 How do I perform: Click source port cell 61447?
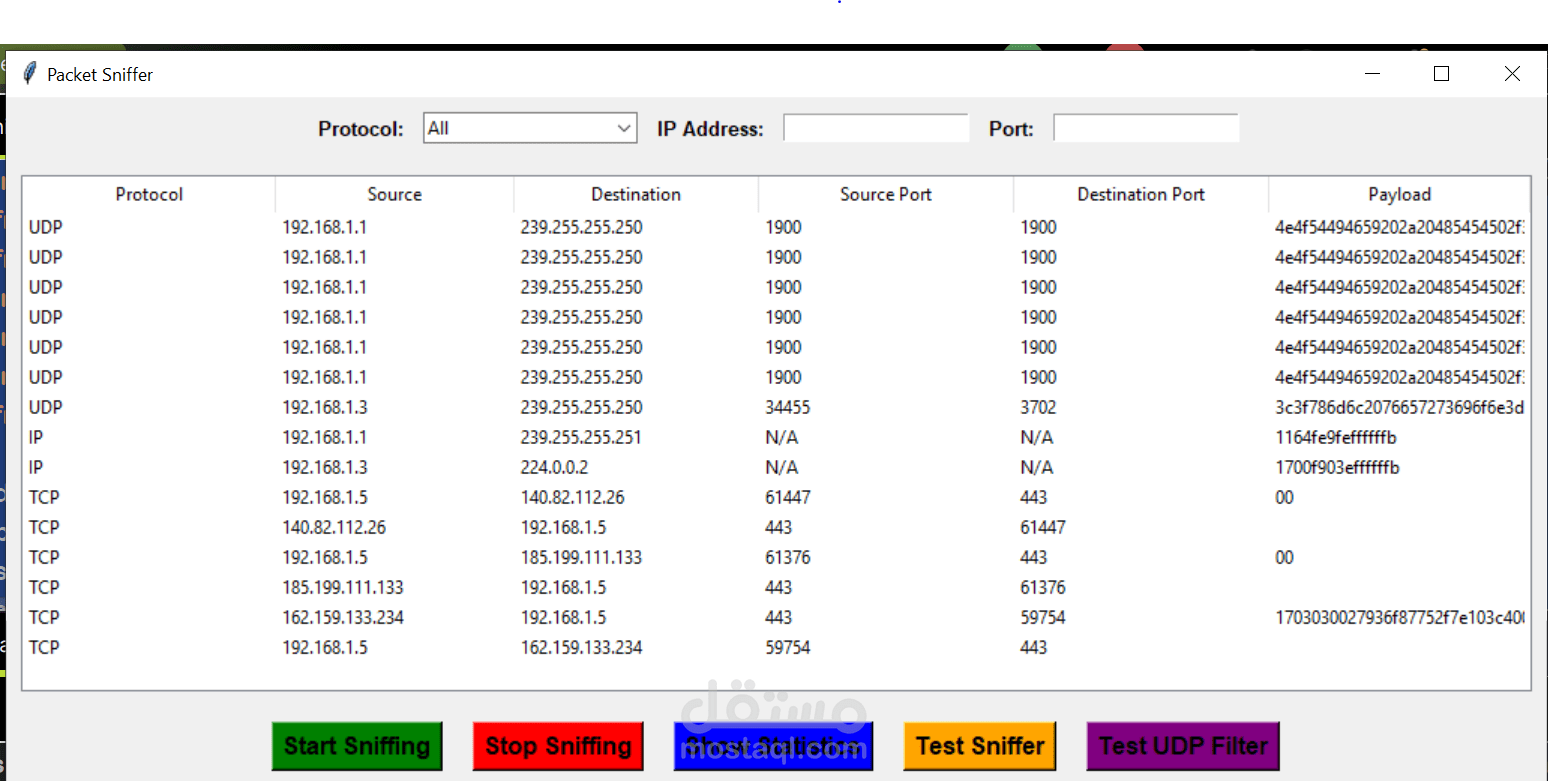(788, 497)
